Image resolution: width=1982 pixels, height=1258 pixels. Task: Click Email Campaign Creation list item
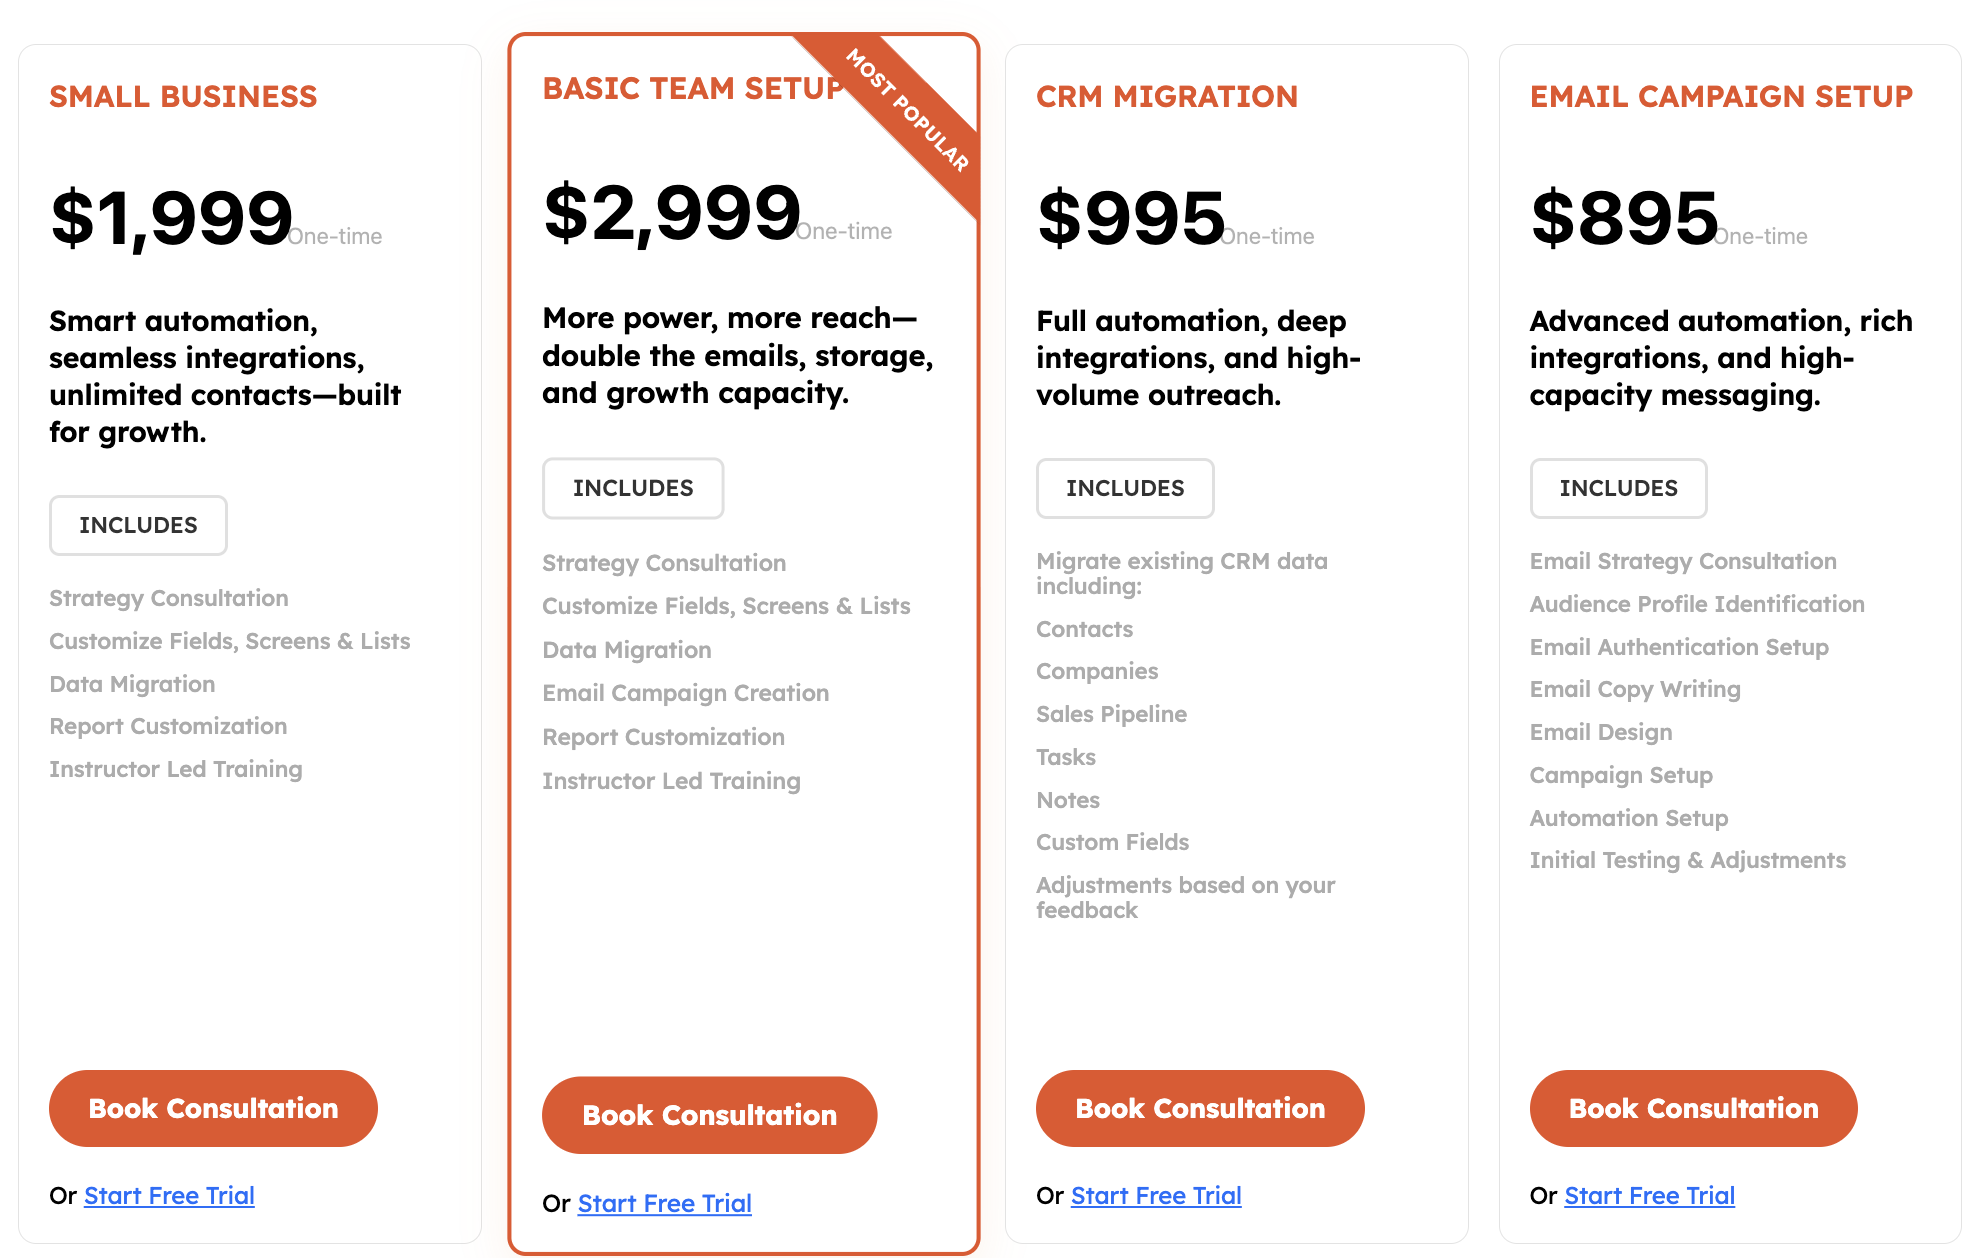click(685, 693)
